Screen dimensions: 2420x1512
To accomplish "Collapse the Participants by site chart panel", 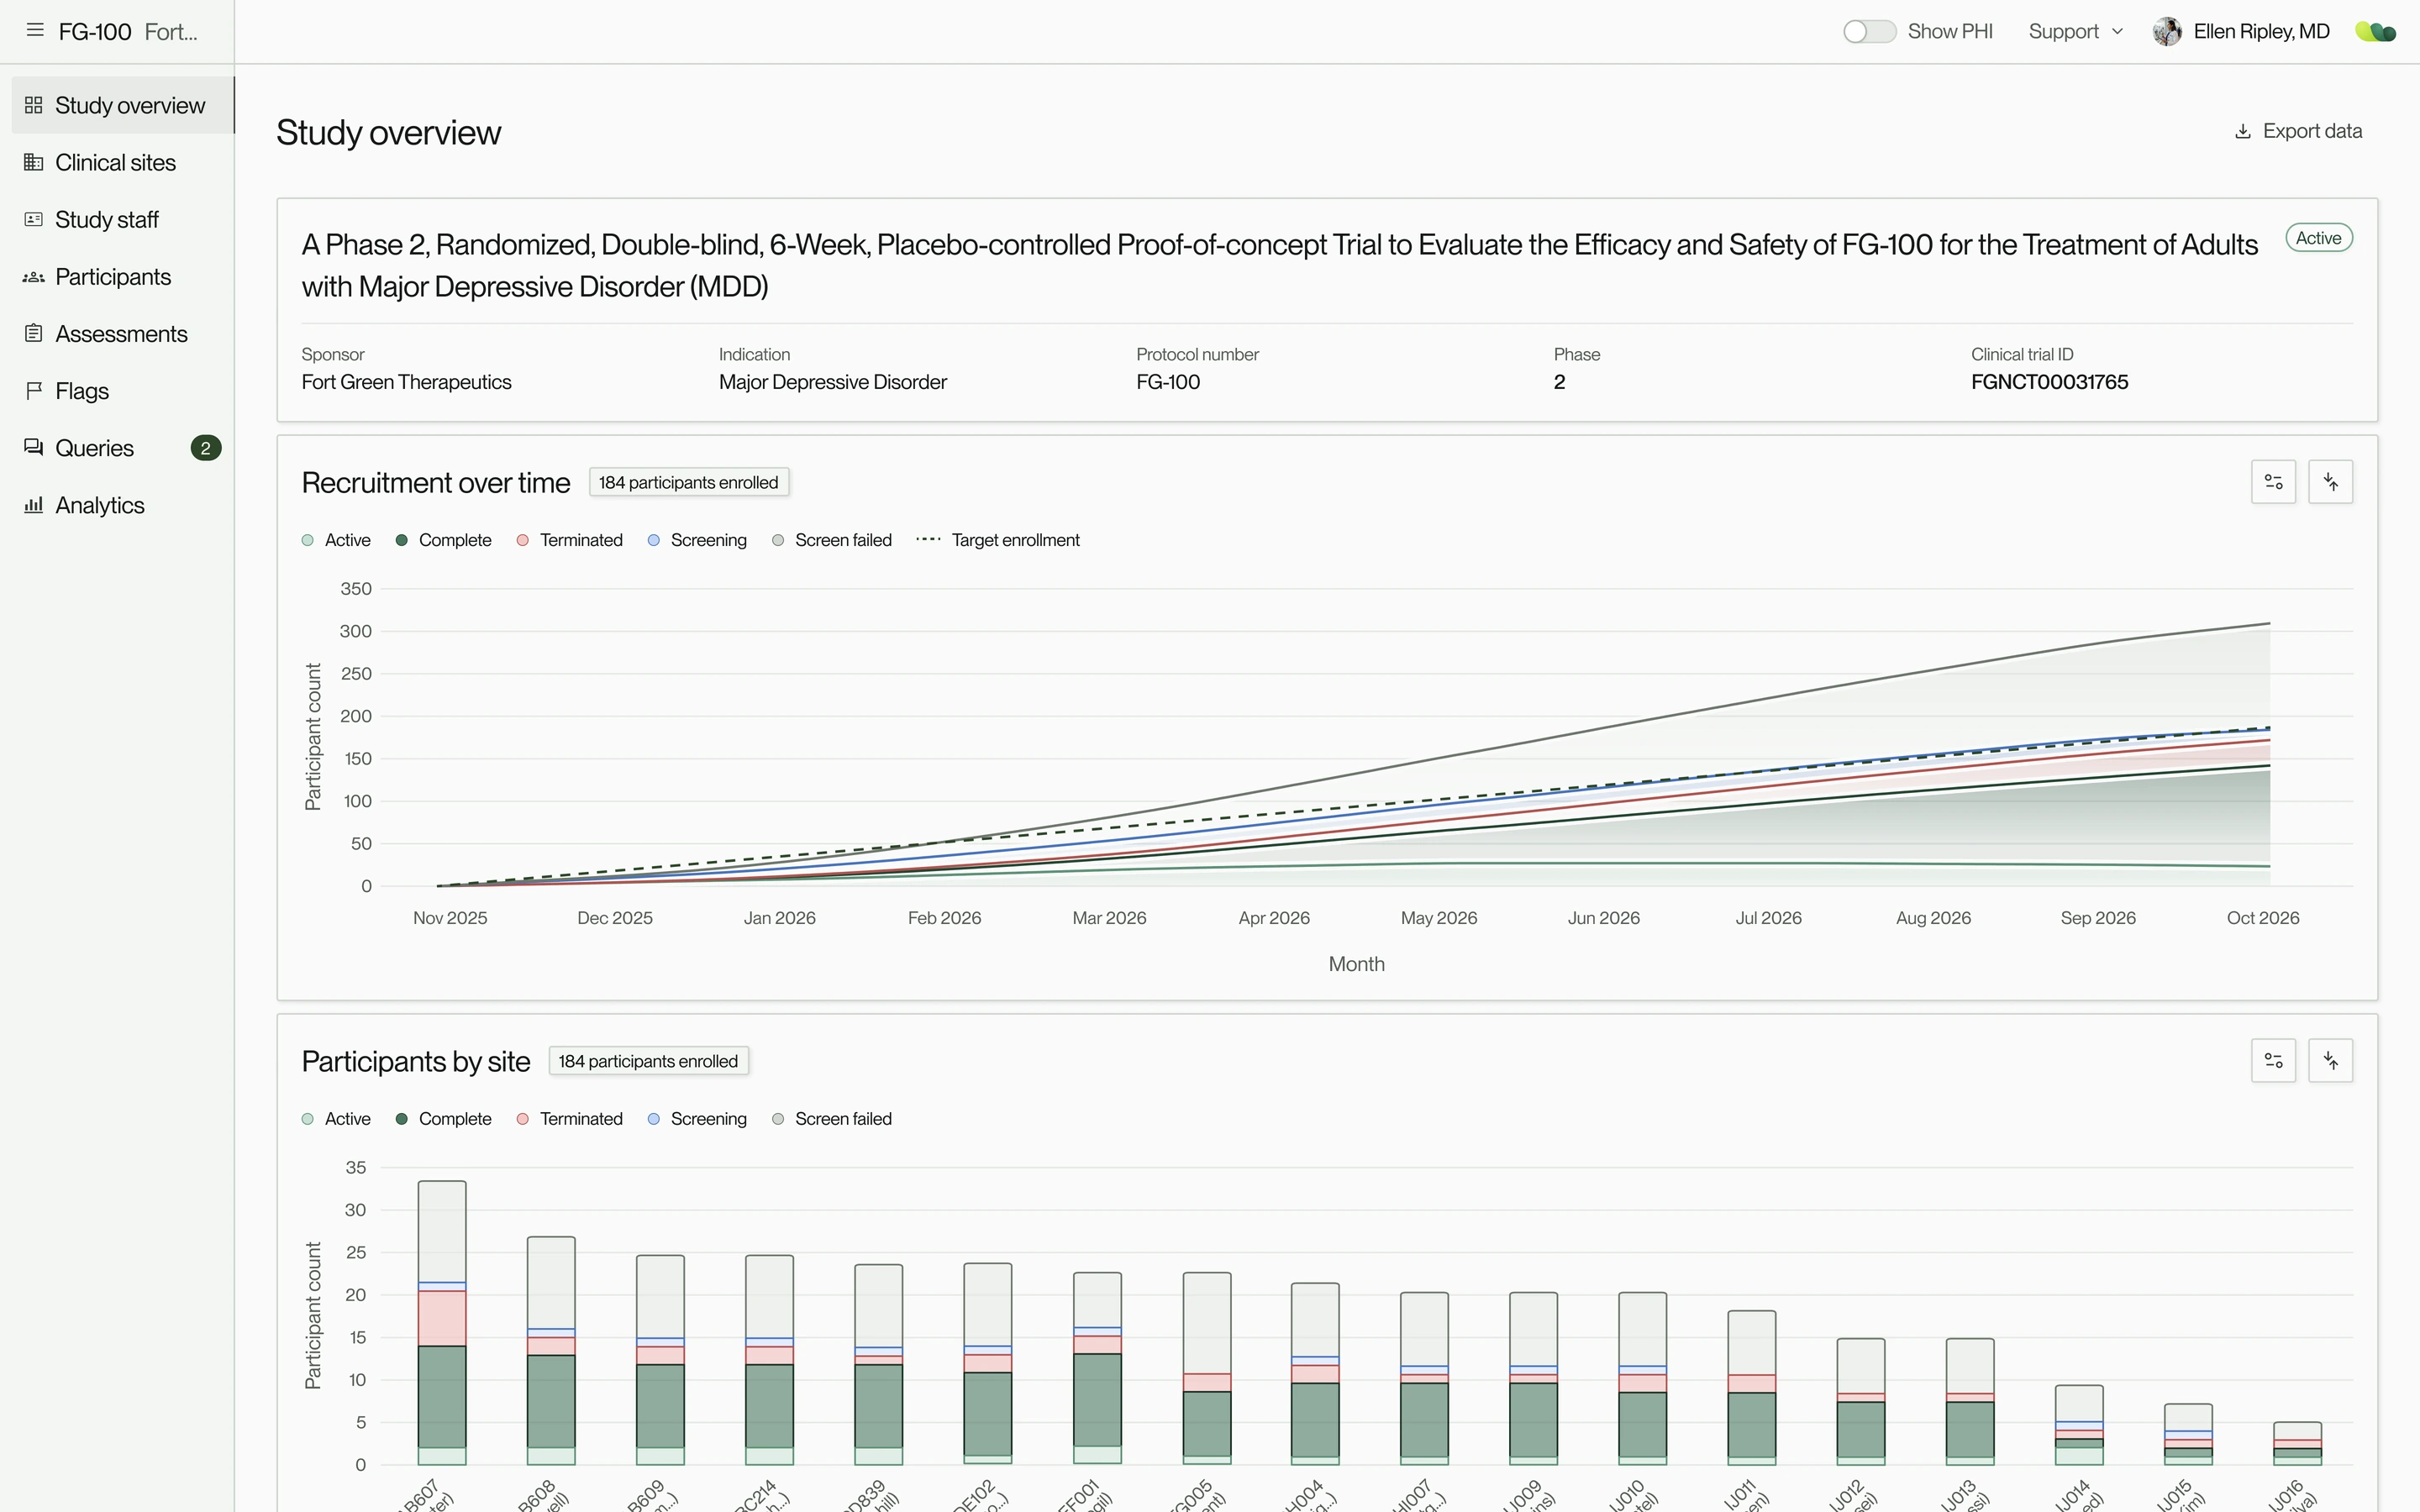I will pos(2330,1060).
